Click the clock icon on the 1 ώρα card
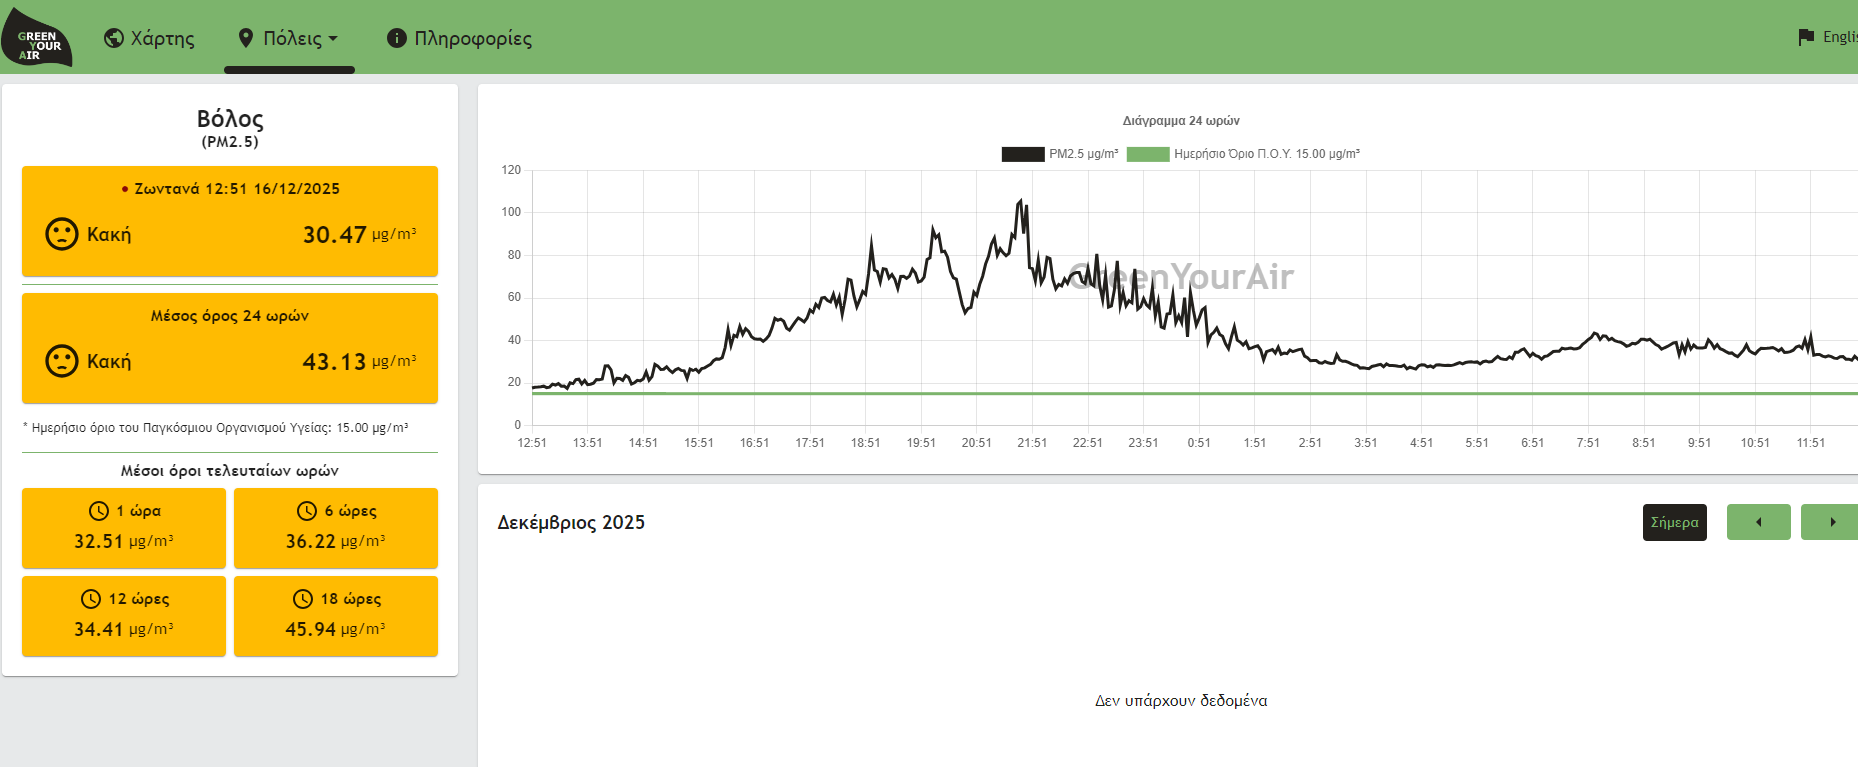 99,511
